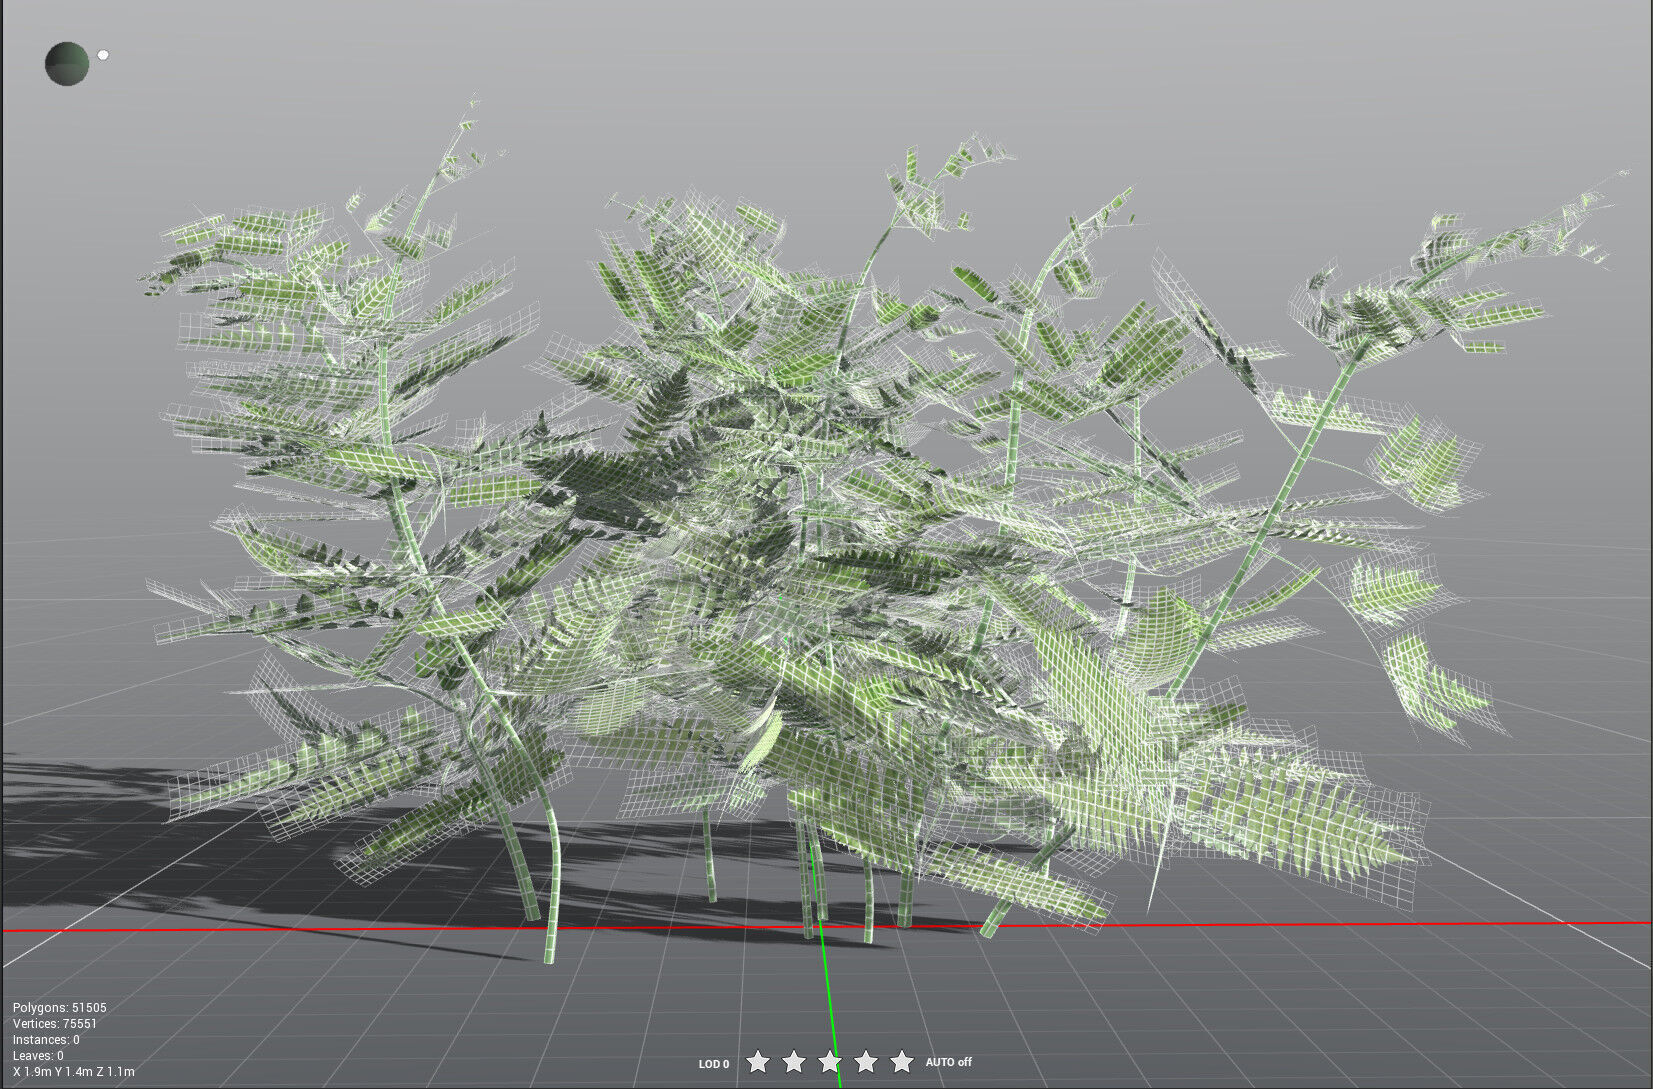This screenshot has width=1653, height=1089.
Task: Click the X 1.9m Y 1.4m Z 1.1m dimensions text
Action: pos(74,1072)
